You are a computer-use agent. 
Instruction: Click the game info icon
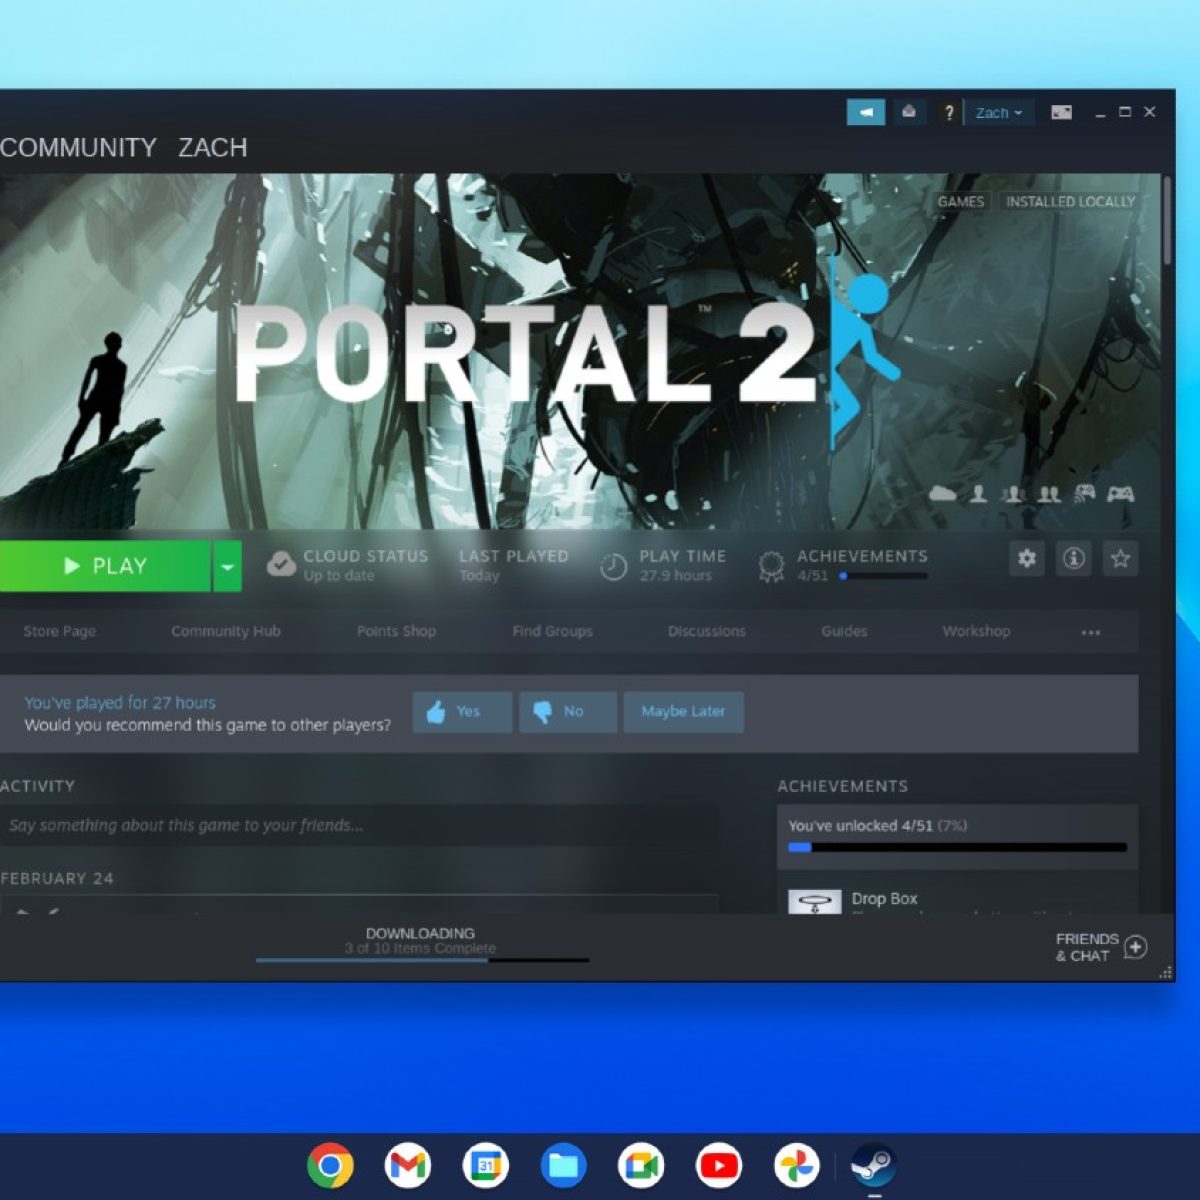click(x=1074, y=559)
